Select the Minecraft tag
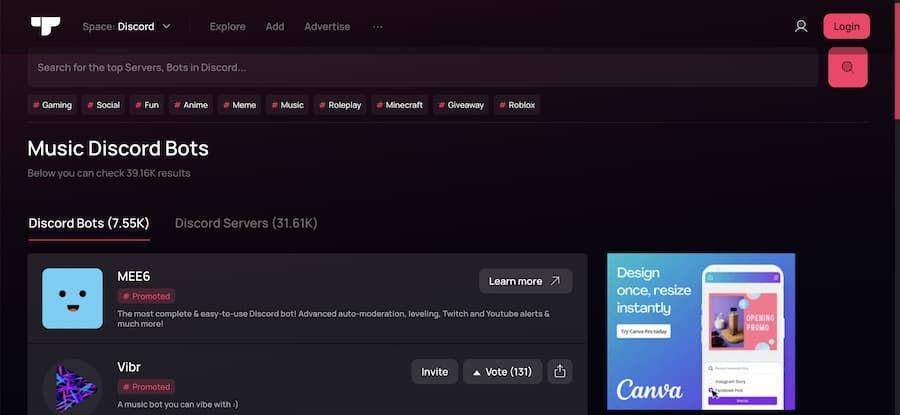This screenshot has height=415, width=900. [399, 105]
